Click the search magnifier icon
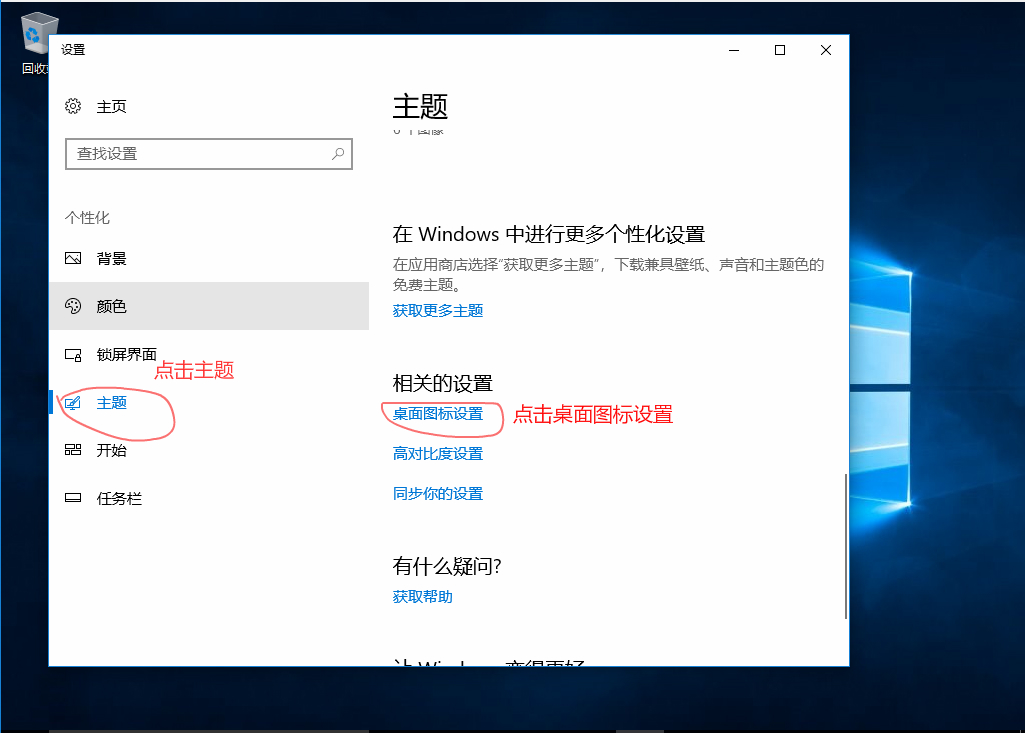Screen dimensions: 1025x733 pos(340,154)
